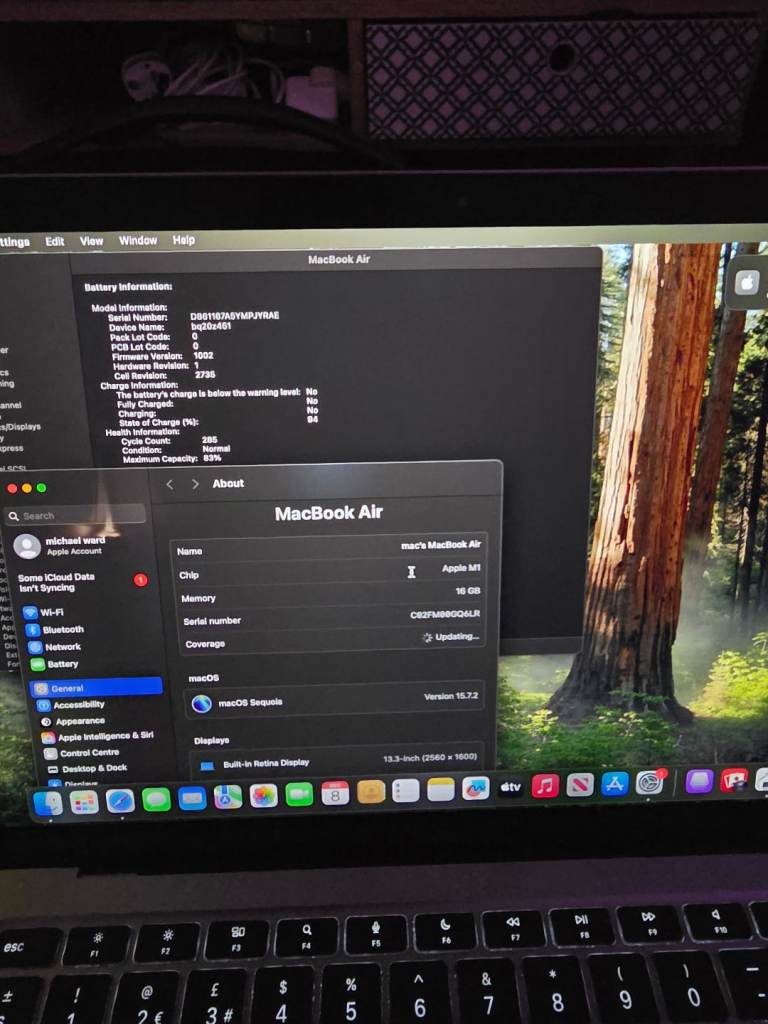Click the battery Device Name bq20z451
Image resolution: width=768 pixels, height=1024 pixels.
point(211,326)
